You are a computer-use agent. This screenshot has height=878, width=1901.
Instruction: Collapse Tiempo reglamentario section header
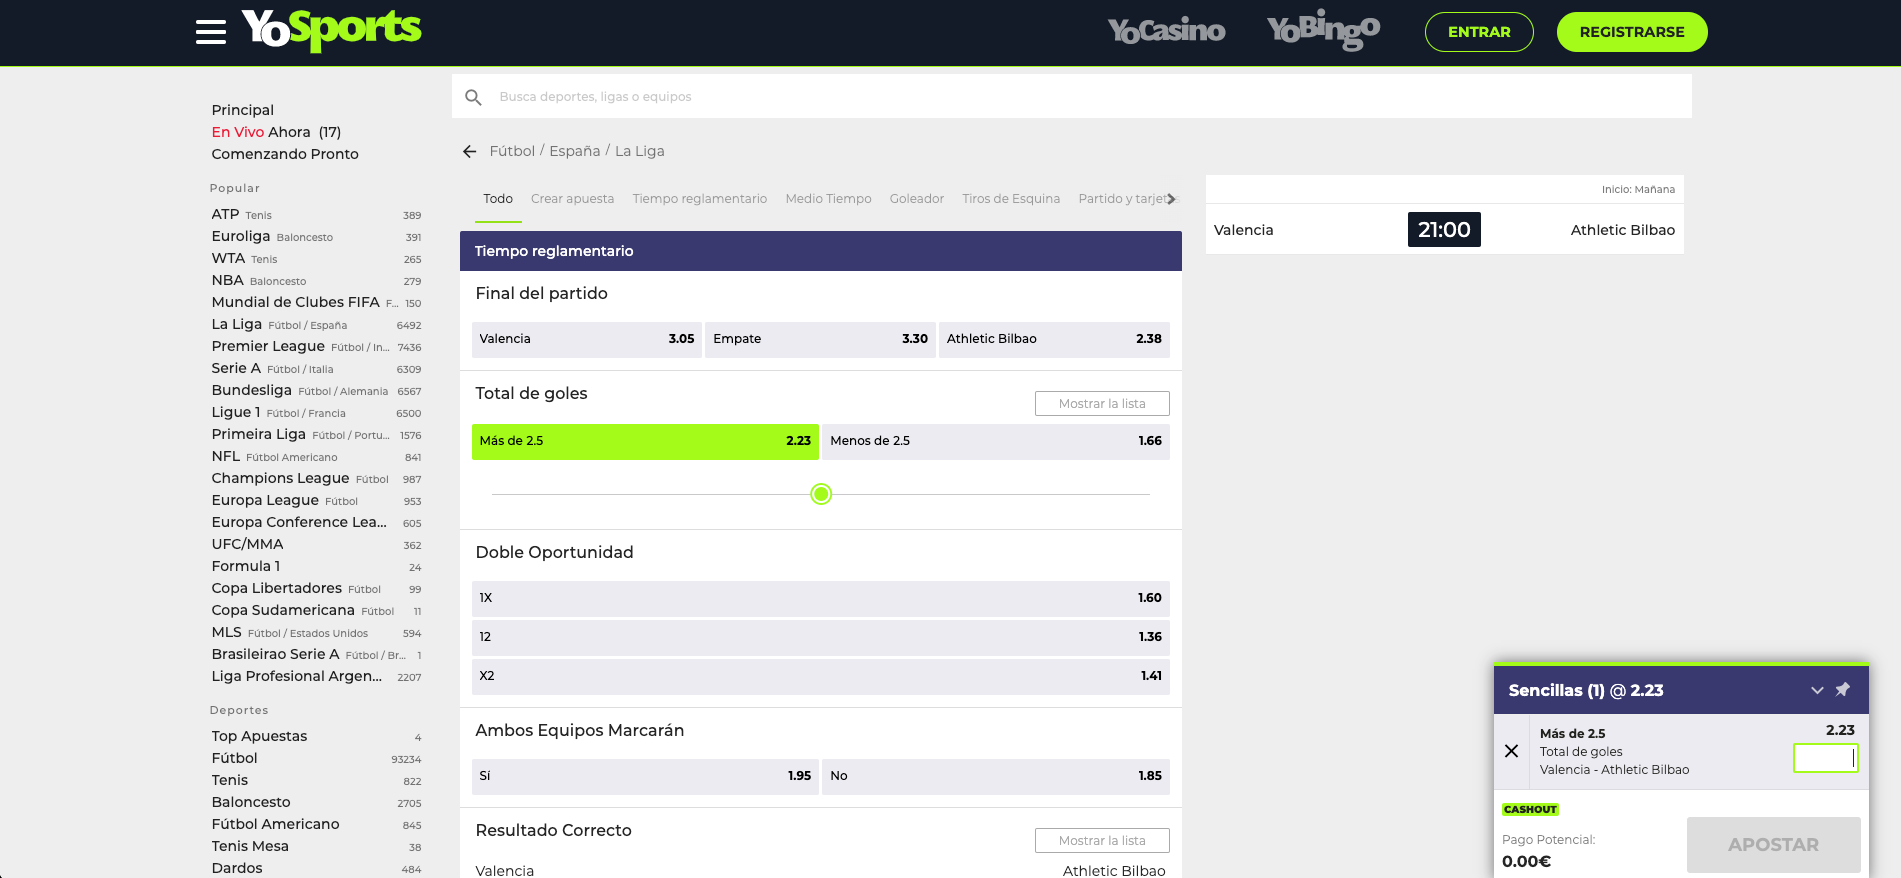[x=821, y=251]
